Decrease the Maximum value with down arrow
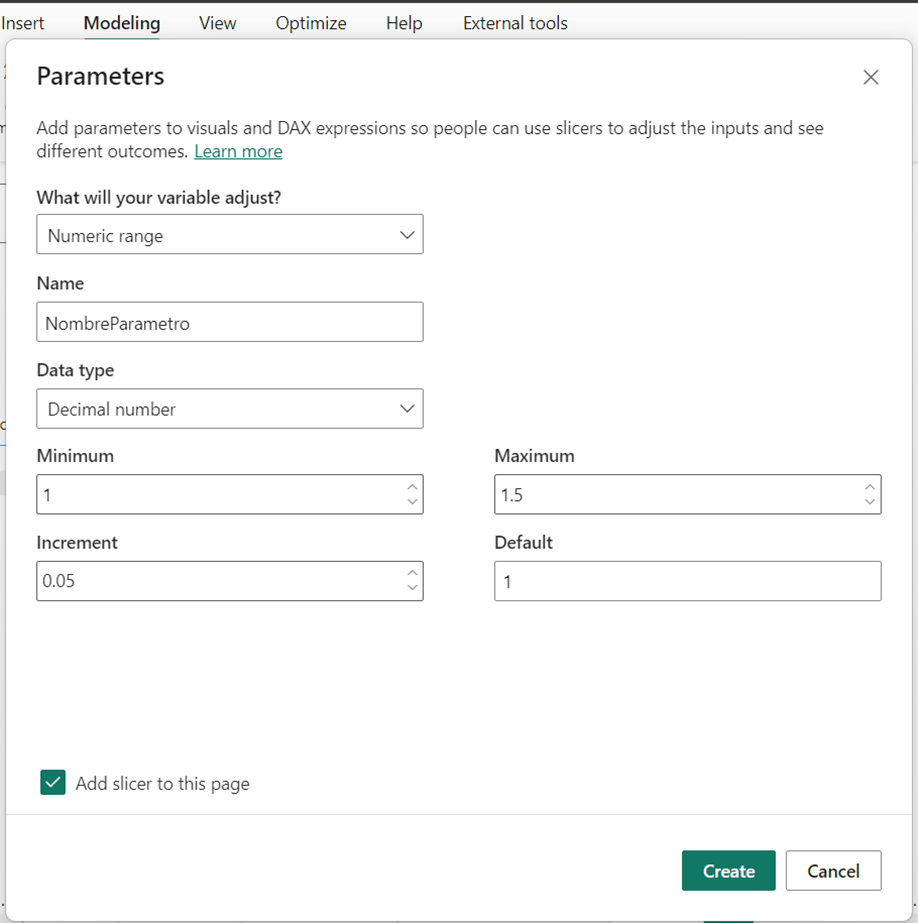918x923 pixels. pyautogui.click(x=870, y=502)
